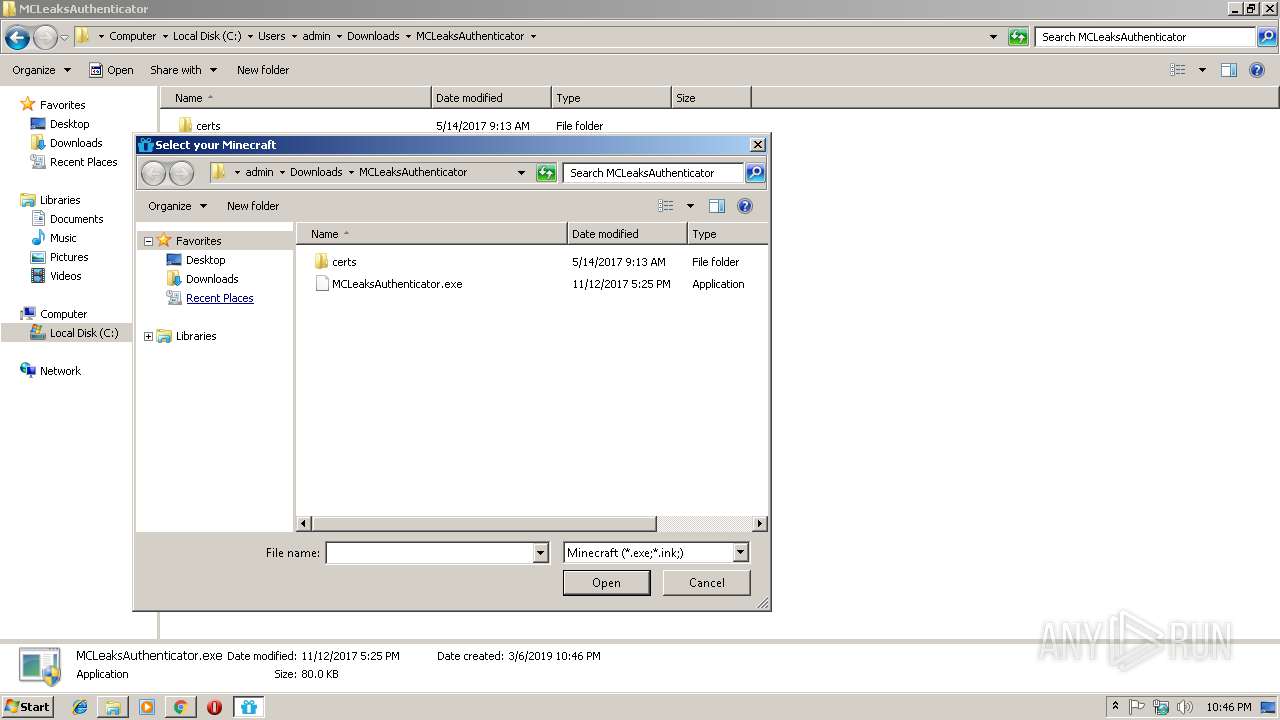Click the dialog Cancel button
The width and height of the screenshot is (1280, 720).
707,583
